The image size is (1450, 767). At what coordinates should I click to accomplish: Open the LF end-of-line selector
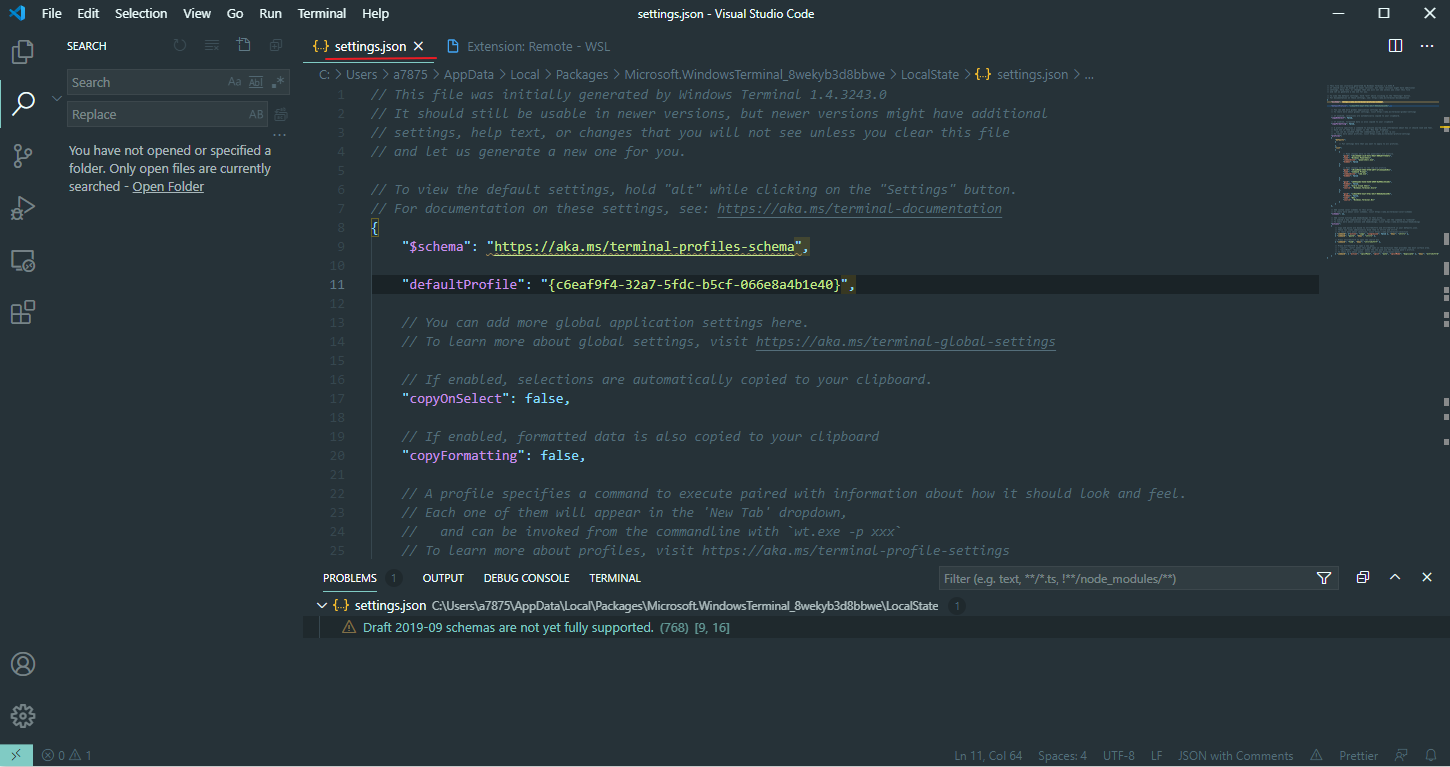click(1156, 755)
